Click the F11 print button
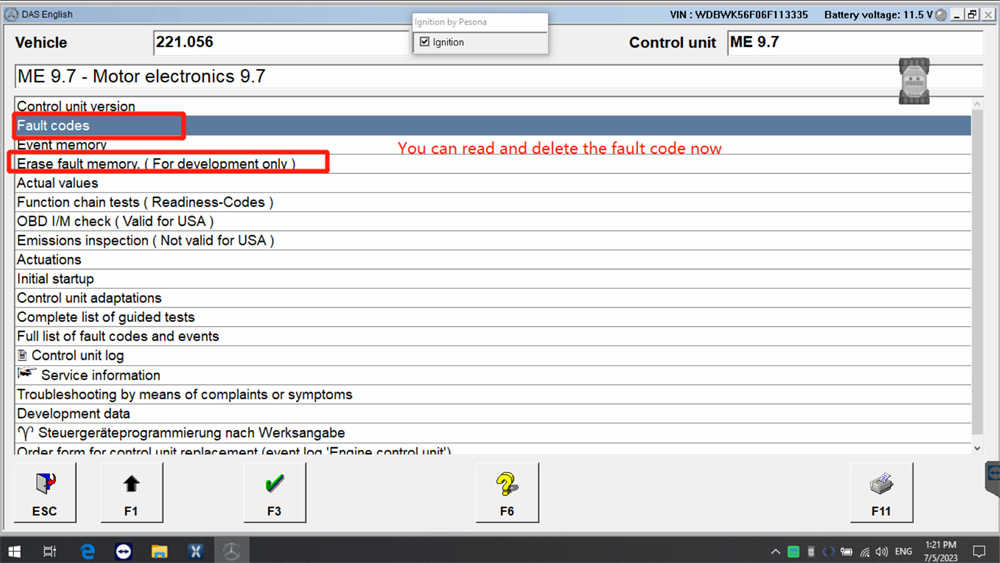The image size is (1000, 563). (x=880, y=492)
